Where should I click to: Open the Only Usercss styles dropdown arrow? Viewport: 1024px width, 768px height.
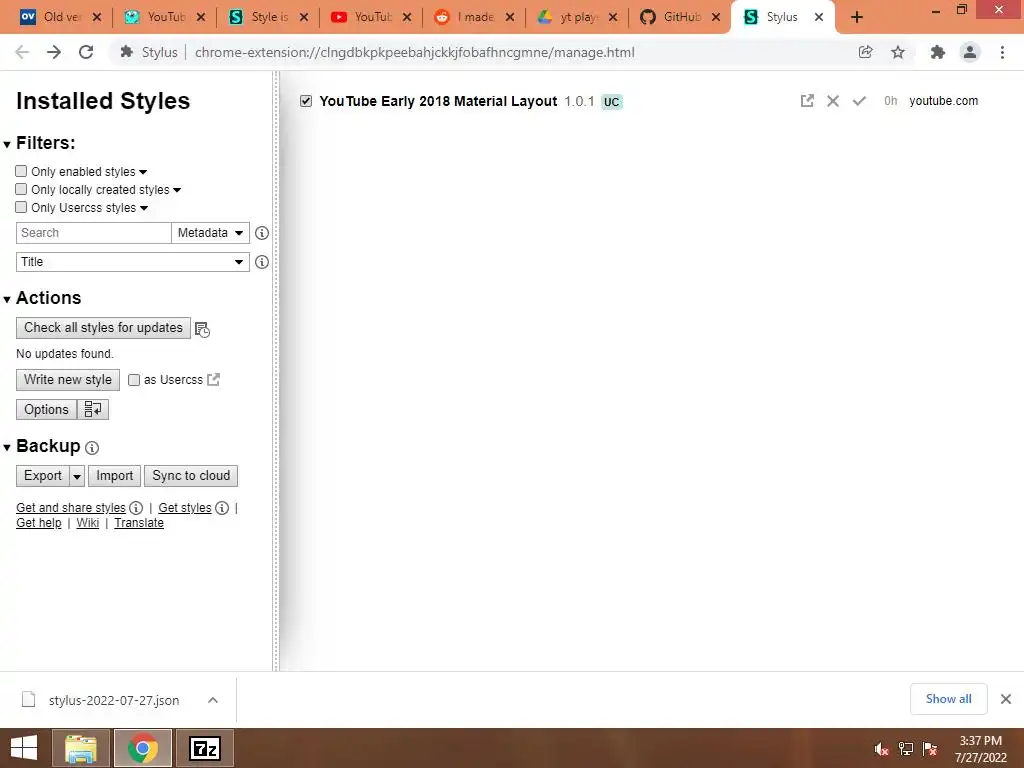[x=144, y=208]
